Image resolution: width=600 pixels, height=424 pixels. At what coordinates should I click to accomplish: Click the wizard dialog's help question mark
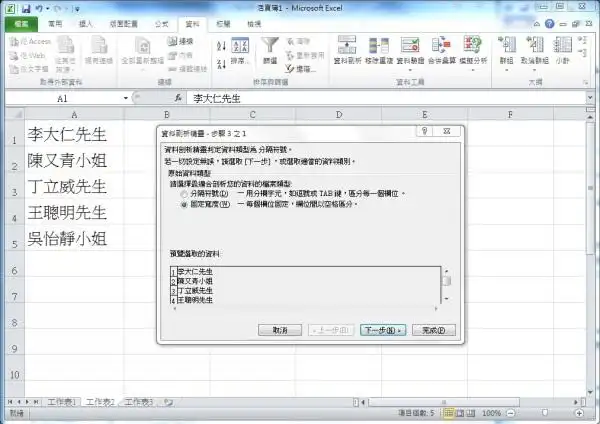coord(424,131)
